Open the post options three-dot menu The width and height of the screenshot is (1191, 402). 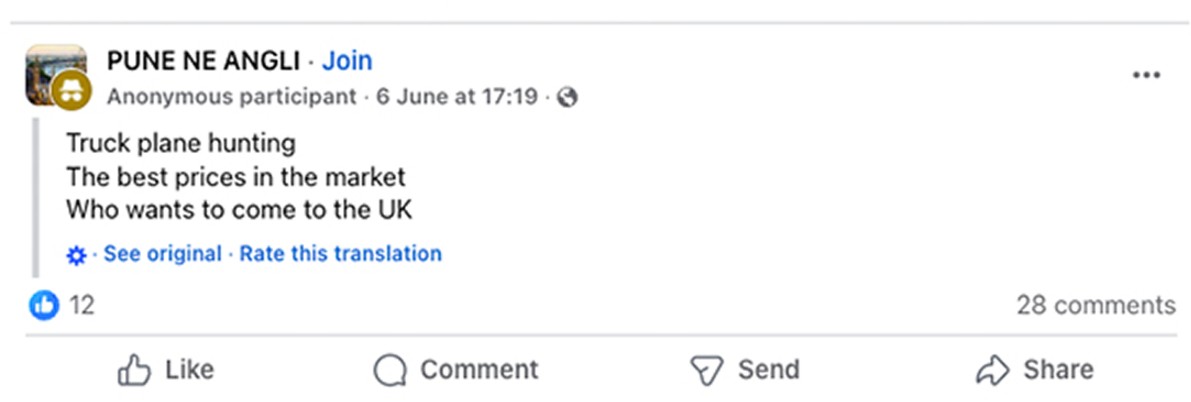(x=1146, y=76)
